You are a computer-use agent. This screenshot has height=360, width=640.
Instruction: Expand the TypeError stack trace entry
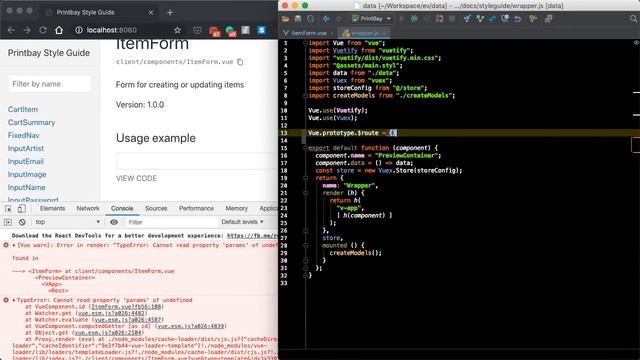(14, 300)
